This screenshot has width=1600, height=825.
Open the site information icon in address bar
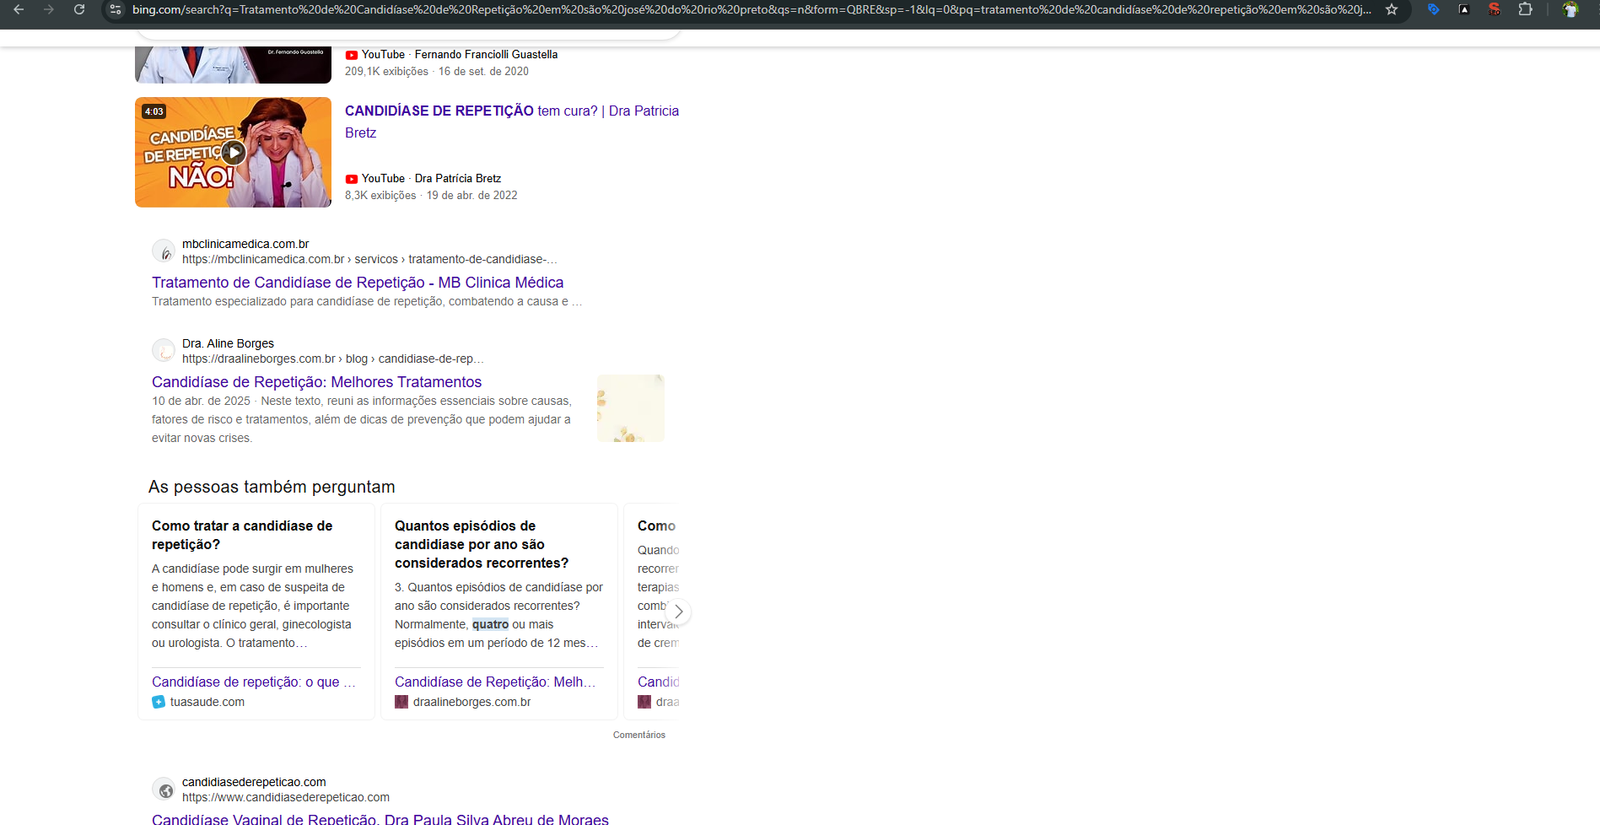click(115, 9)
